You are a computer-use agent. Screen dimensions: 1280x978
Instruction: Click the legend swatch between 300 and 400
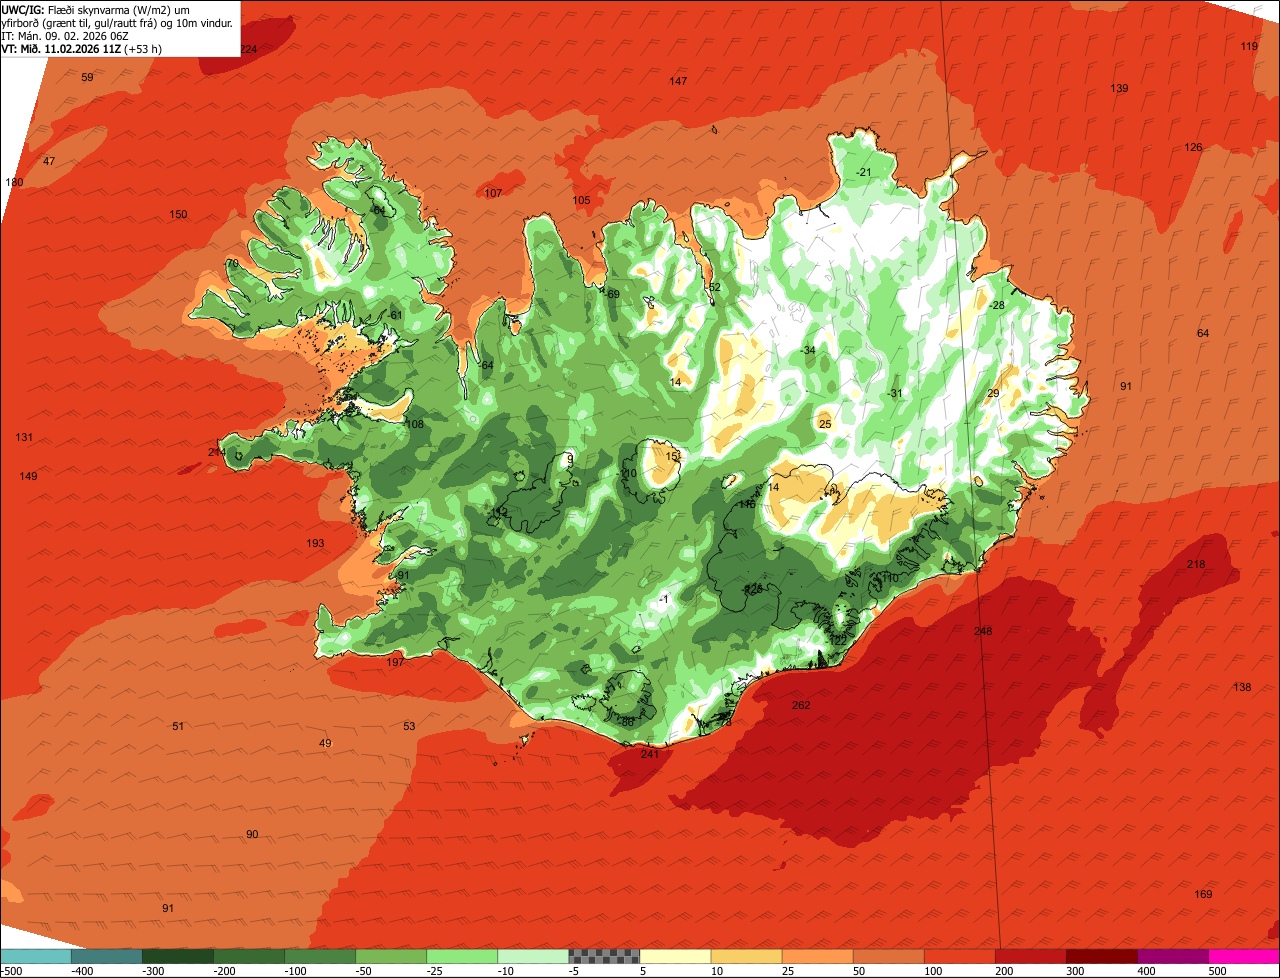(1101, 956)
